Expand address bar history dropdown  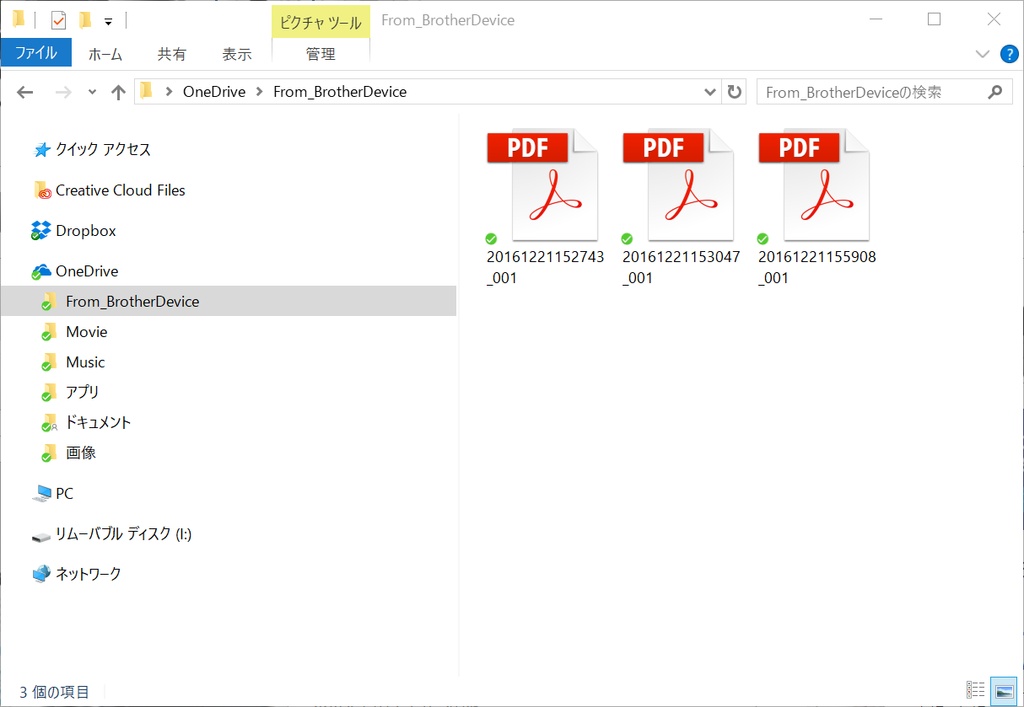pos(710,92)
